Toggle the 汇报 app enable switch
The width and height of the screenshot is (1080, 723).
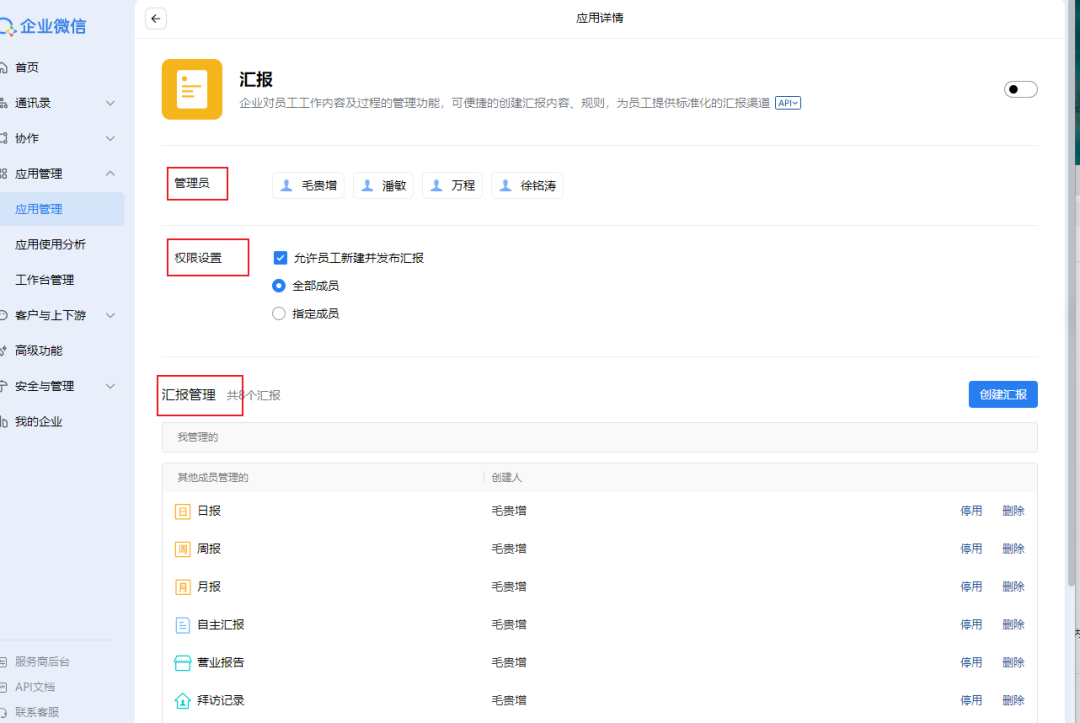[1020, 90]
